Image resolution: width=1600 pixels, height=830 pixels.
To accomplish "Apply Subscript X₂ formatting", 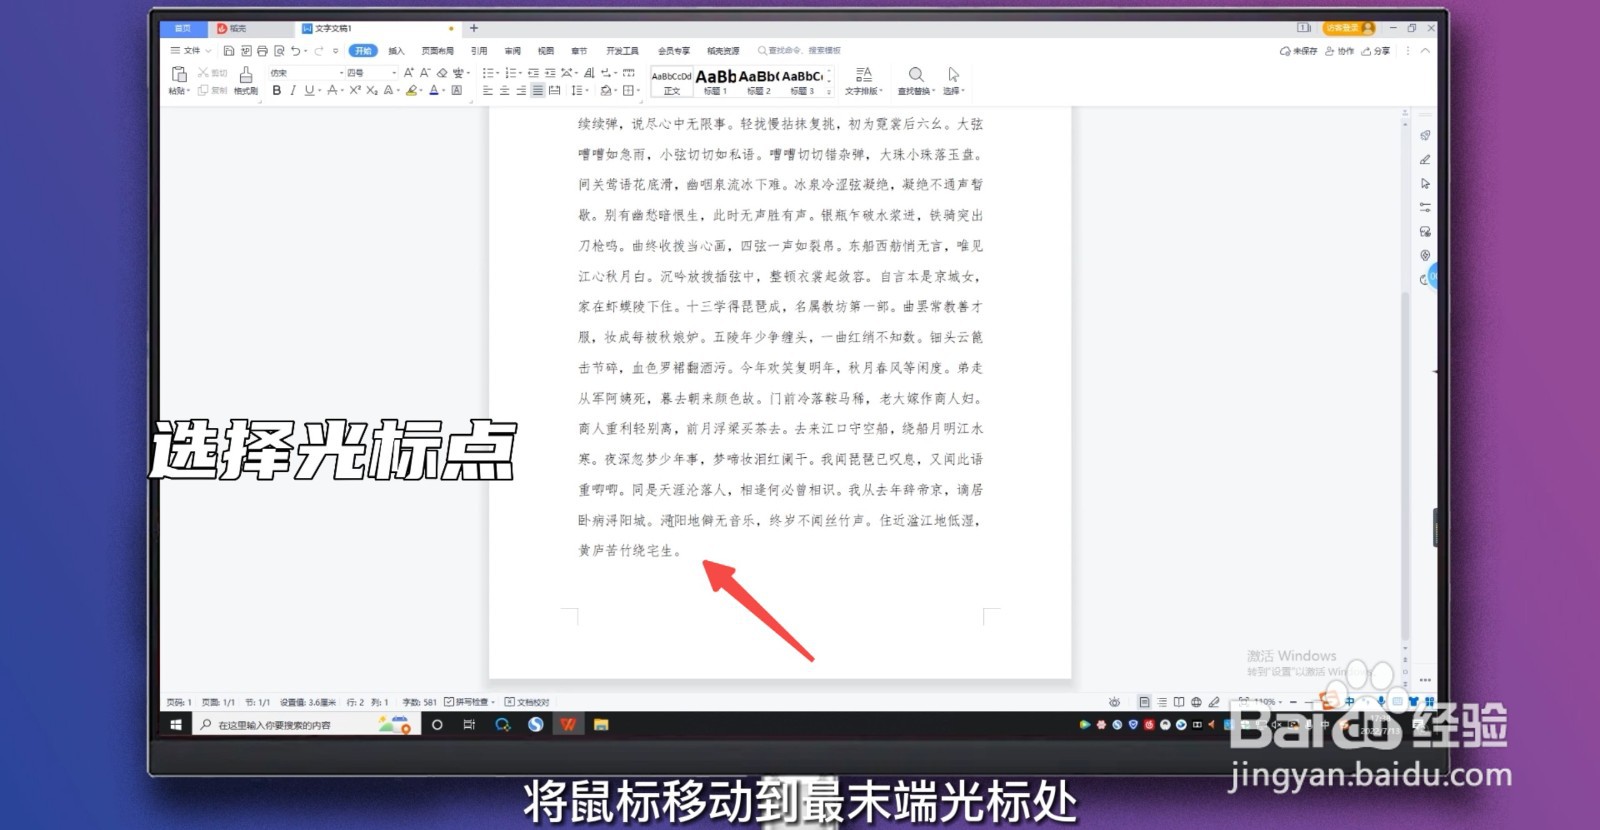I will [x=372, y=90].
